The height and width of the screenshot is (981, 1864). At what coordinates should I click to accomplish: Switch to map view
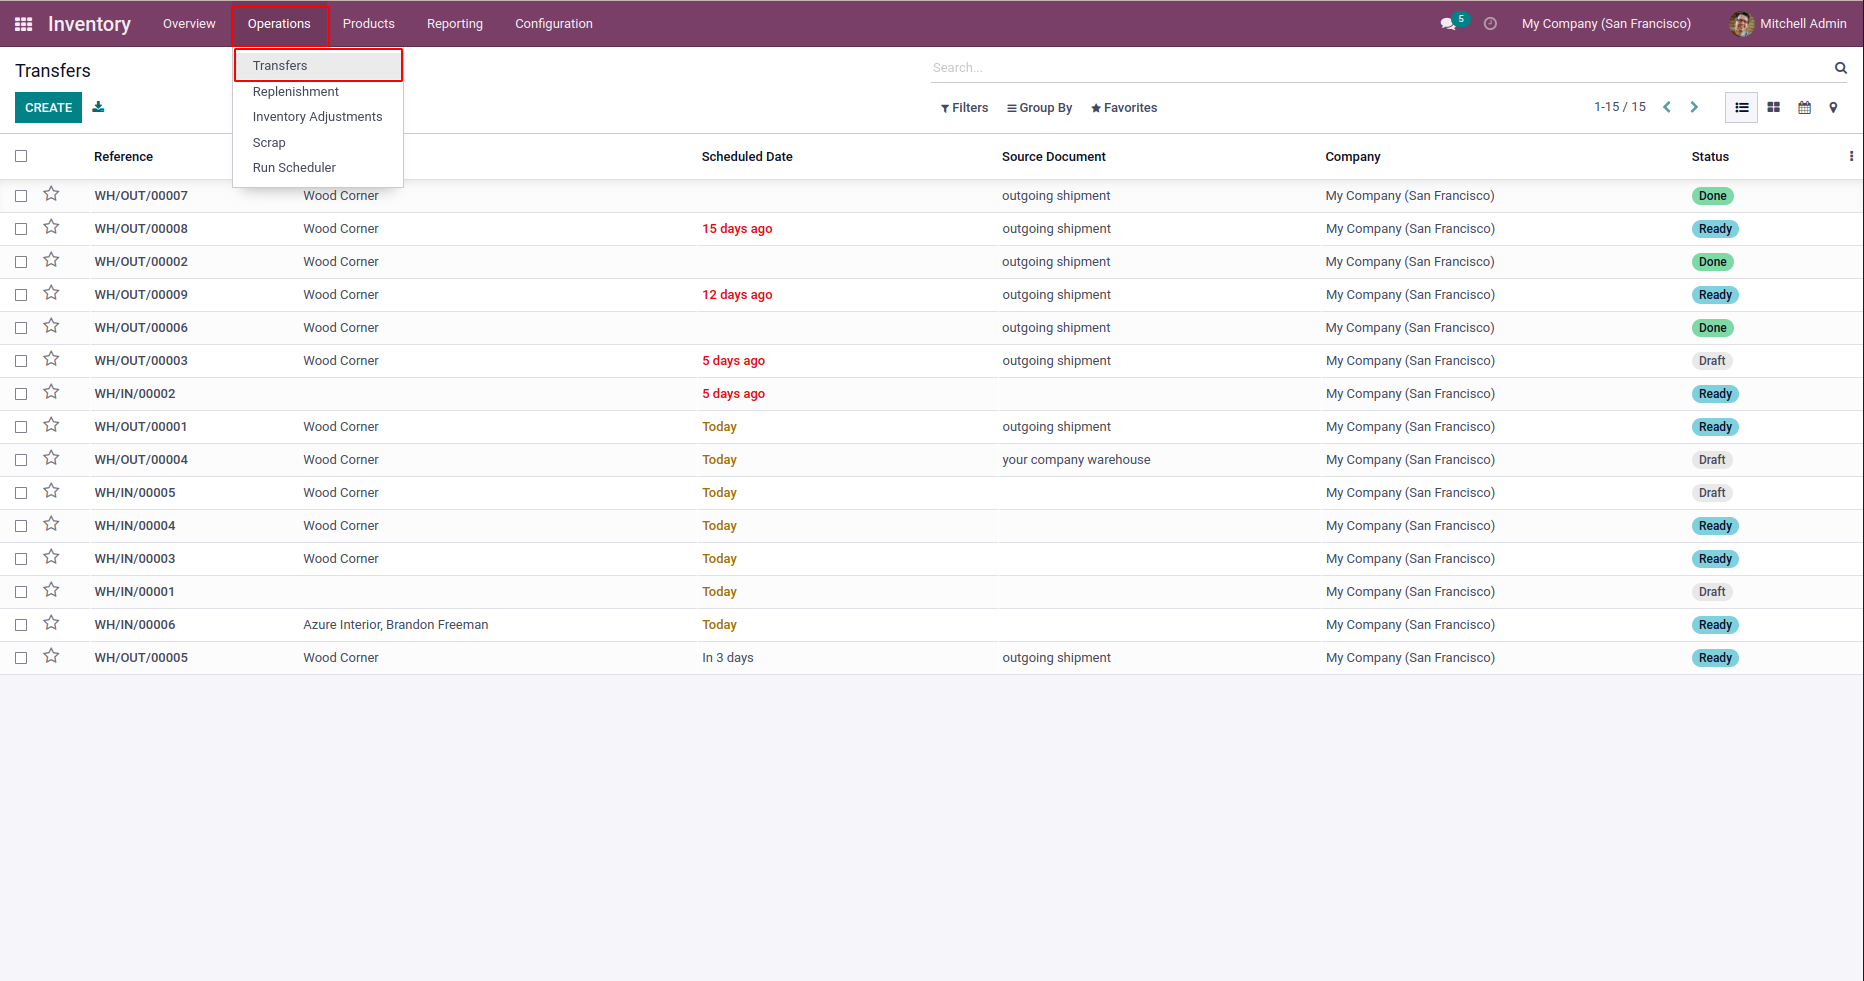tap(1833, 107)
